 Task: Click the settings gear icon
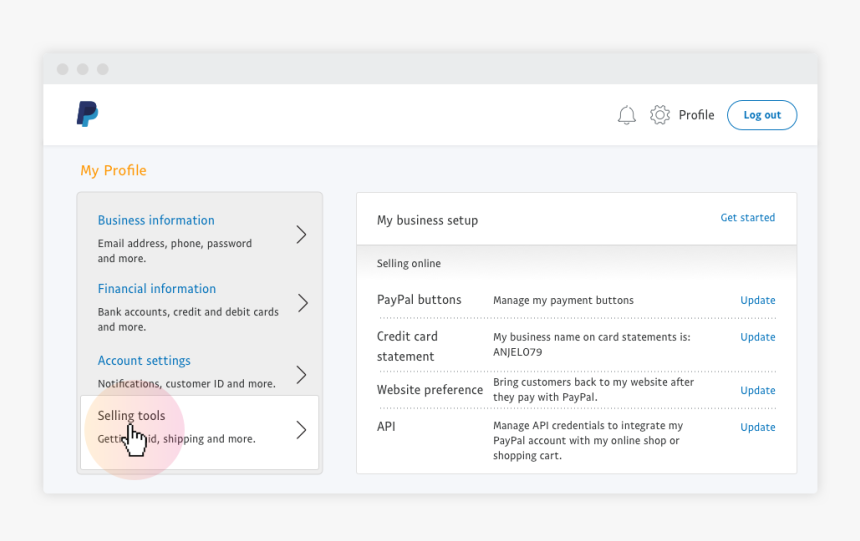click(660, 115)
